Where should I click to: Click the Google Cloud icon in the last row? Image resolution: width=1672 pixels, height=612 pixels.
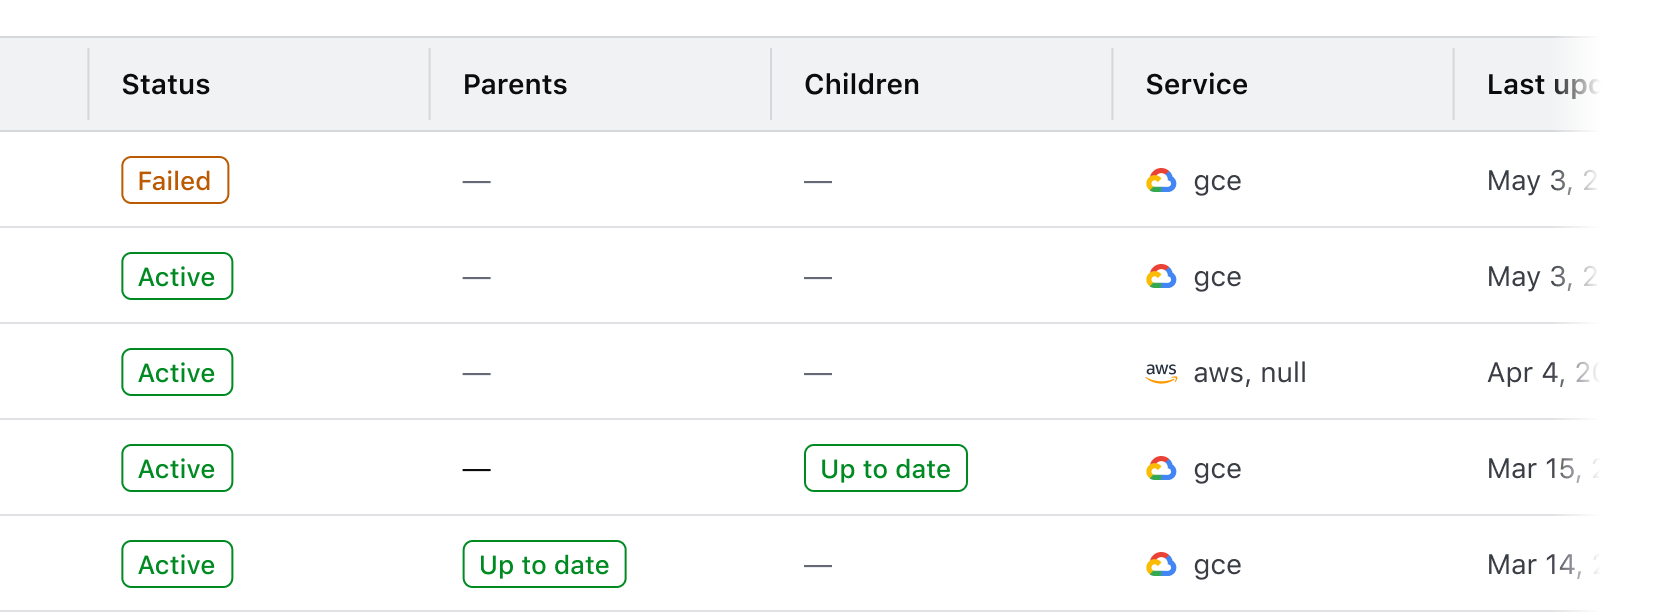coord(1161,565)
